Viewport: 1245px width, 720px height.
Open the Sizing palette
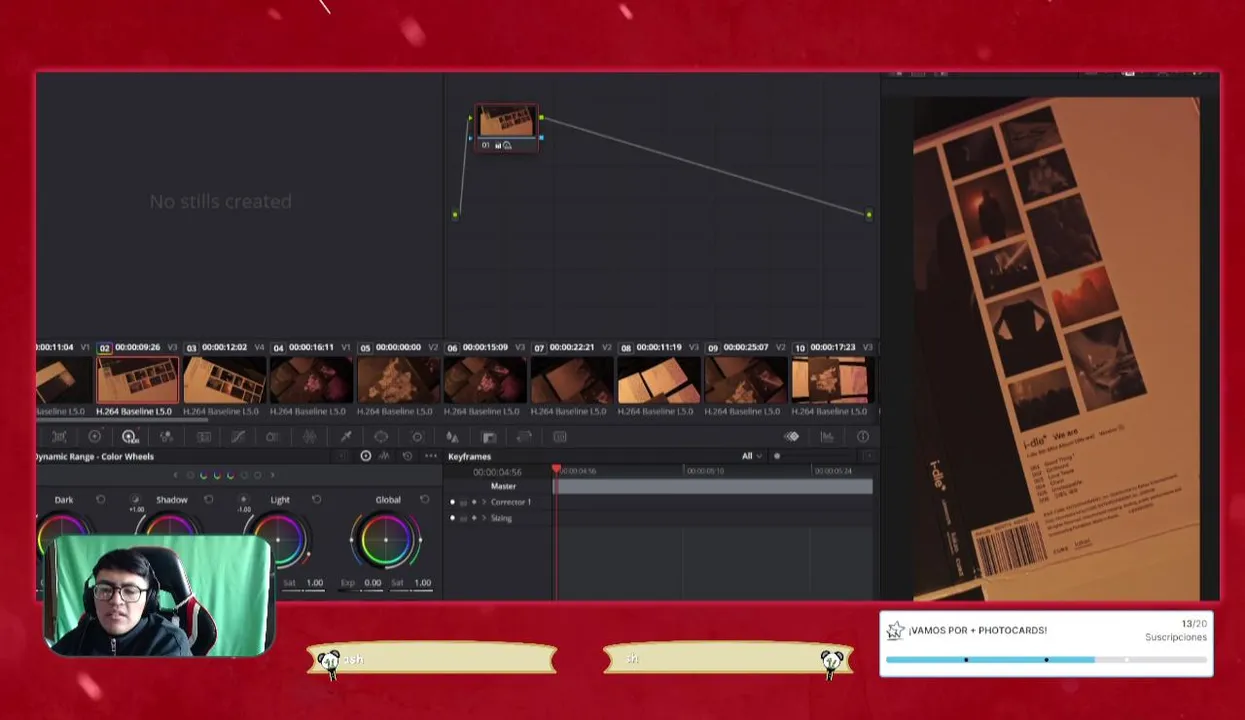(x=523, y=437)
